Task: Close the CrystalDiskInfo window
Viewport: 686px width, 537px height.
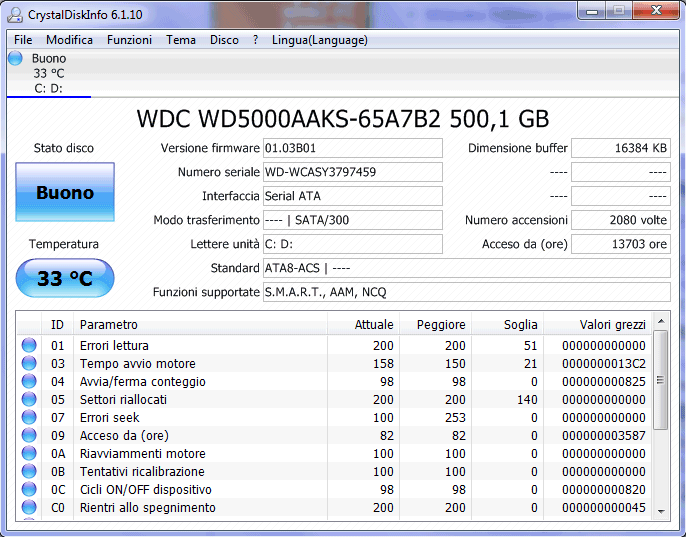Action: 657,11
